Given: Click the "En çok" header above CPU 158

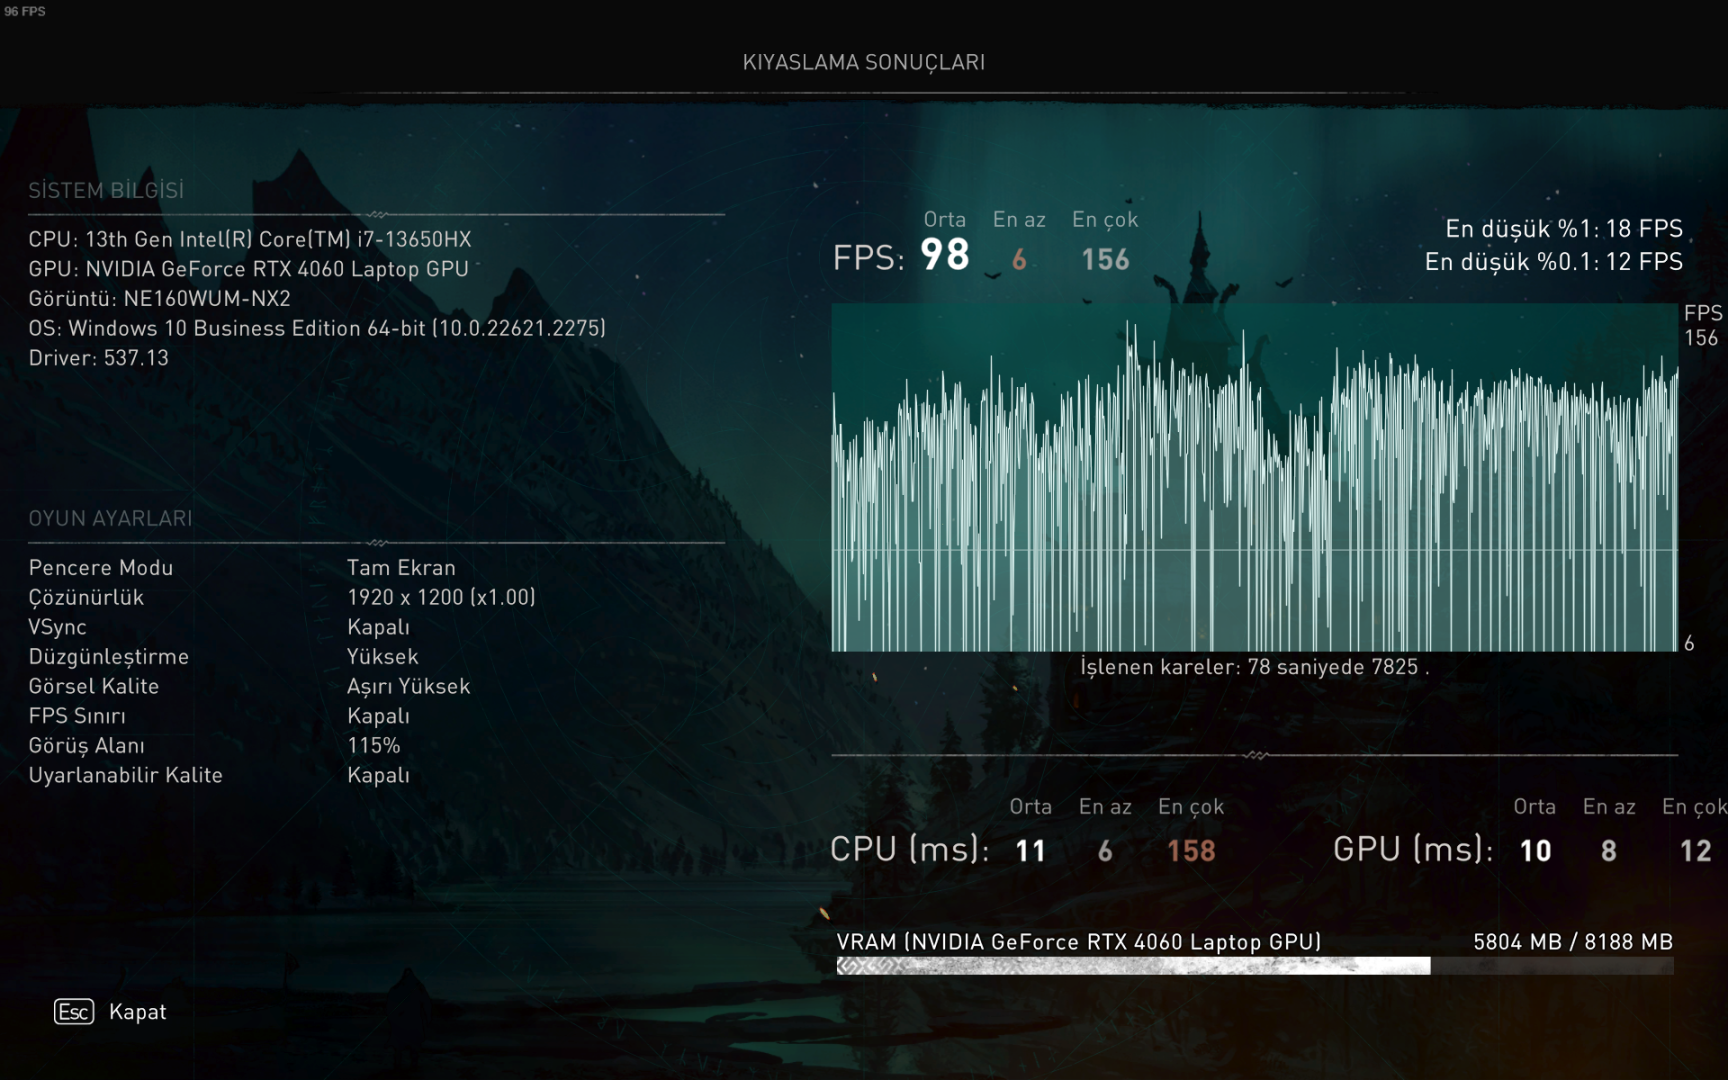Looking at the screenshot, I should (x=1191, y=807).
